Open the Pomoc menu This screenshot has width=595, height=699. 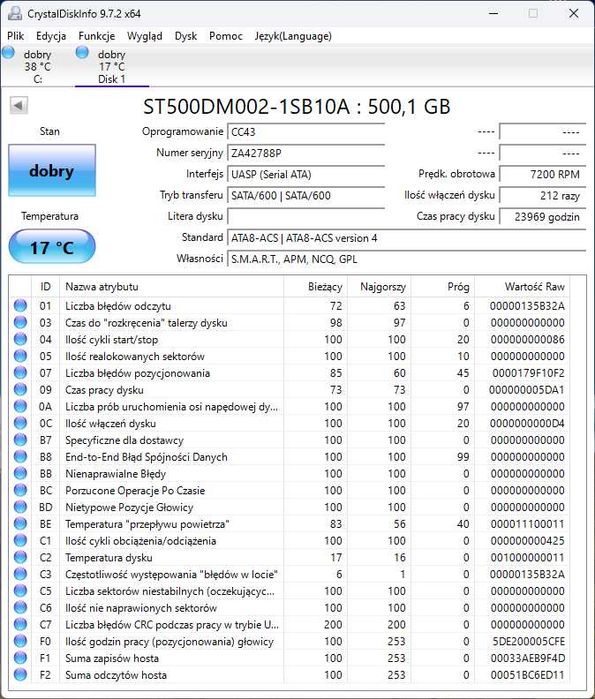pos(226,36)
